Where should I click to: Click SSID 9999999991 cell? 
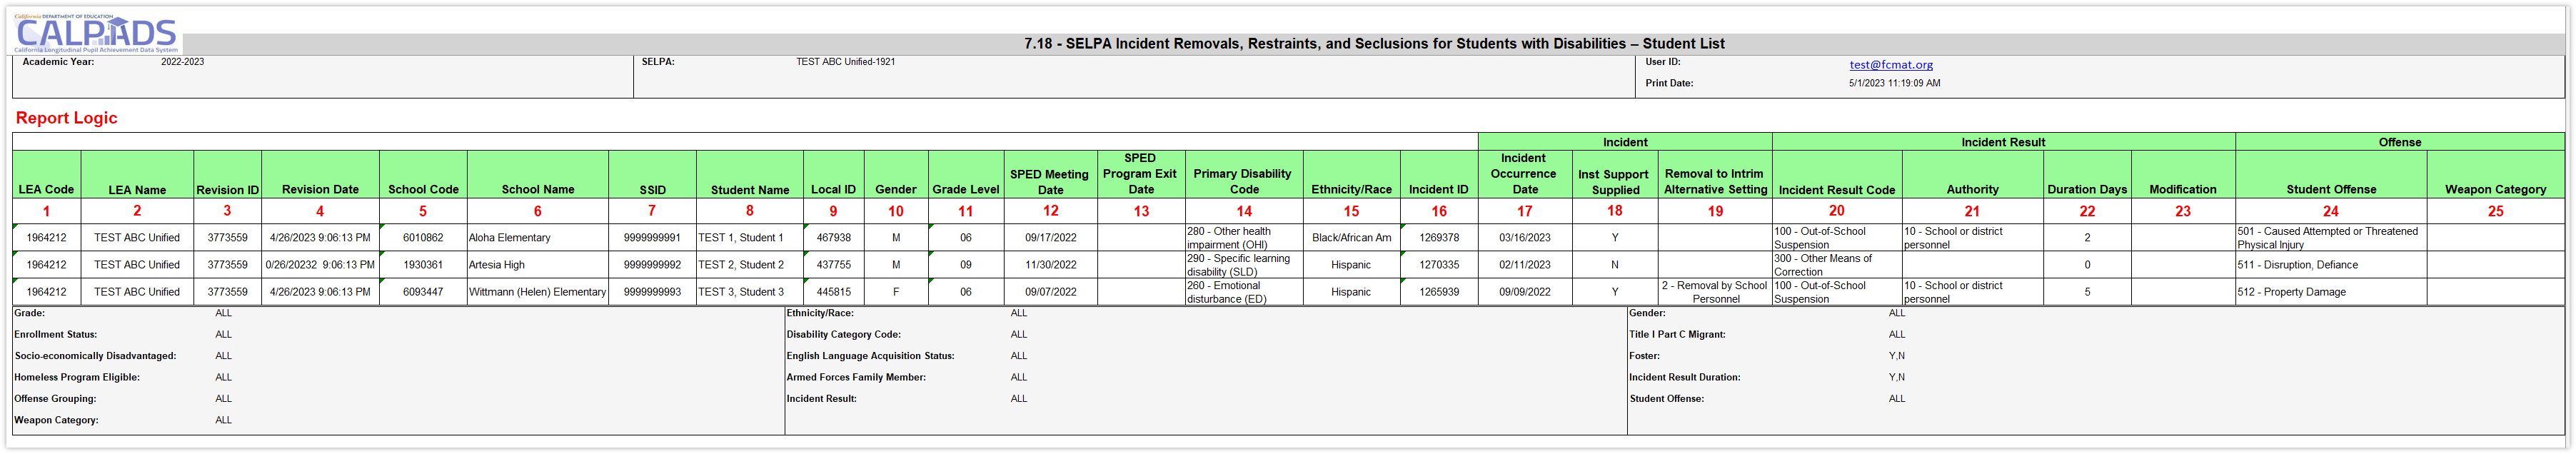click(652, 238)
